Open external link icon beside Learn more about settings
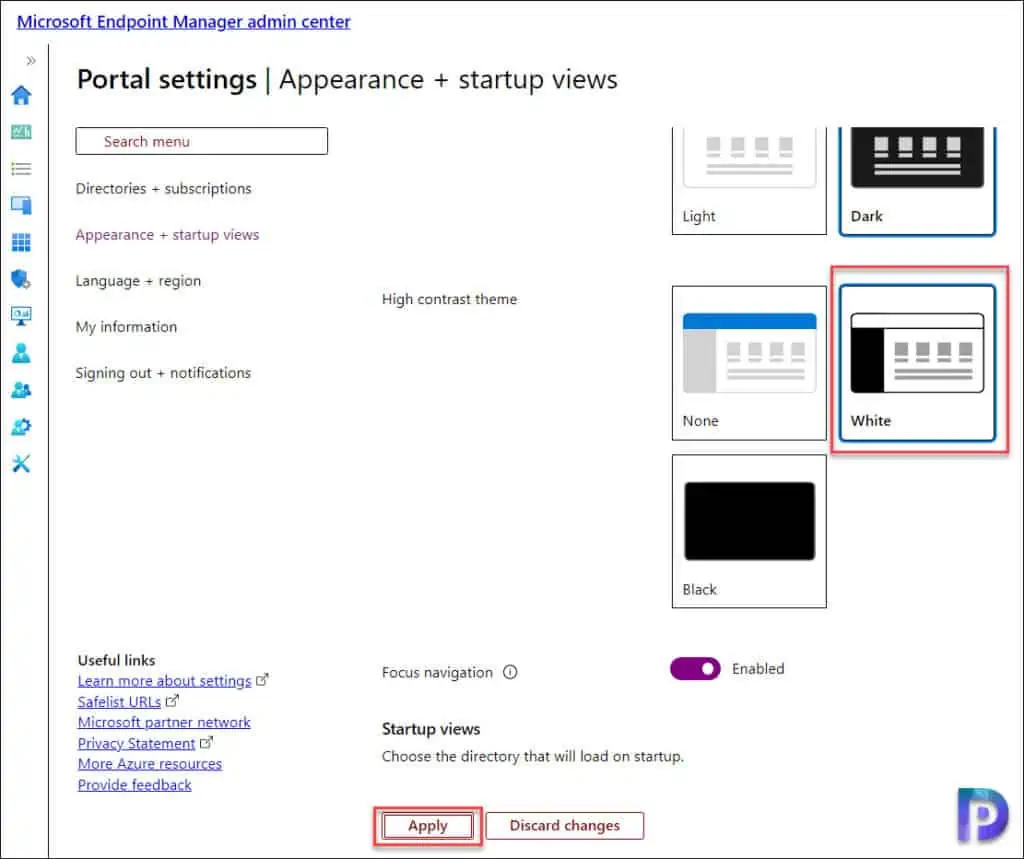1024x859 pixels. [262, 680]
